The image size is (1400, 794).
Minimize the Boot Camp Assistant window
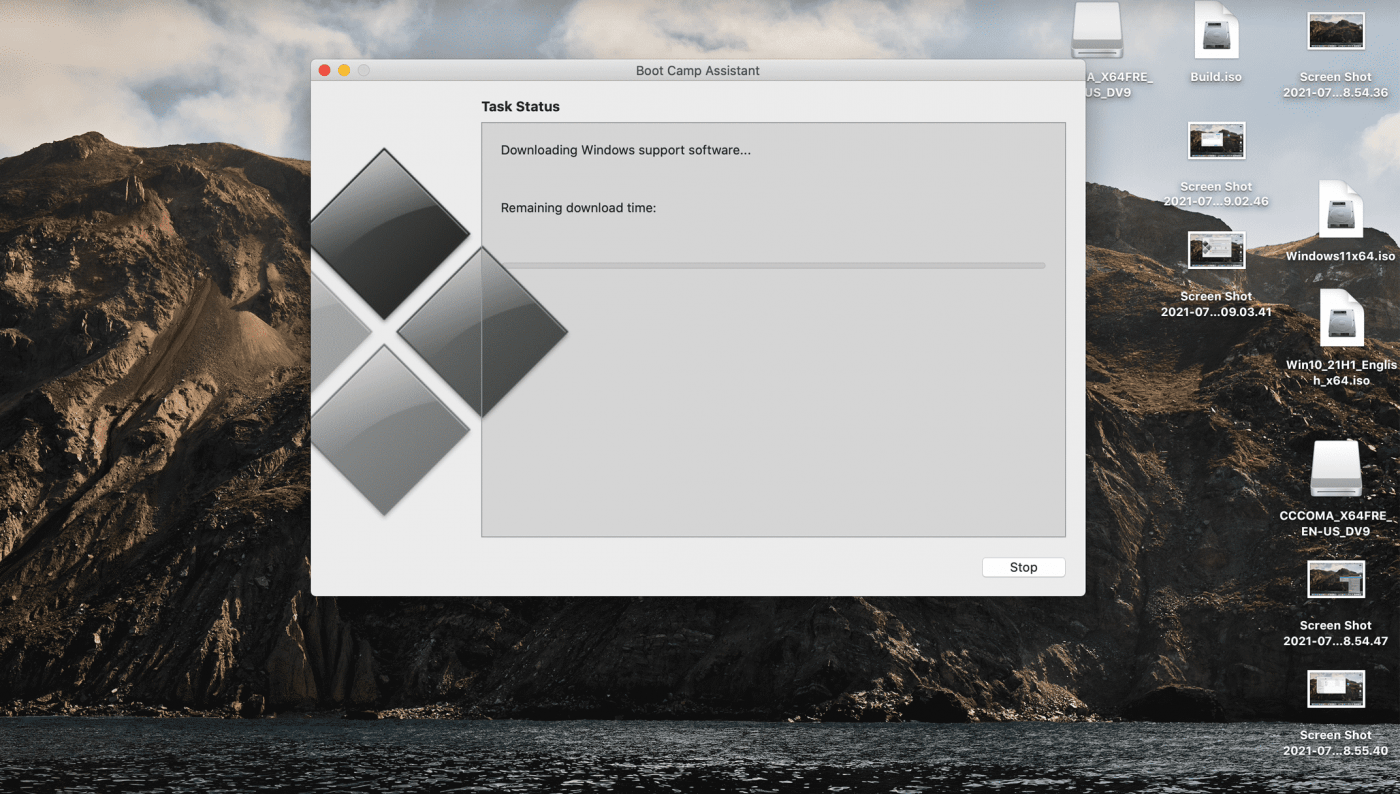point(342,70)
